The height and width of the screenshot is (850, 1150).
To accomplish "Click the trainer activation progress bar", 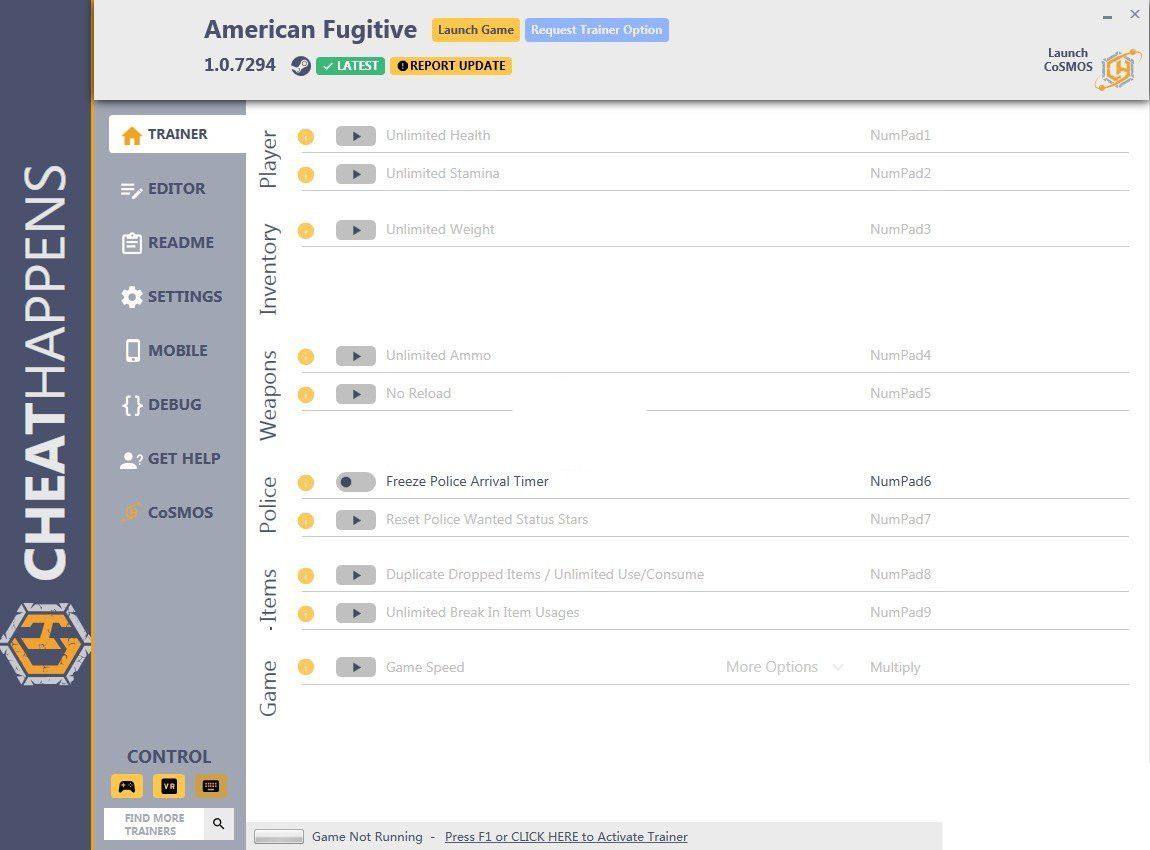I will 279,837.
